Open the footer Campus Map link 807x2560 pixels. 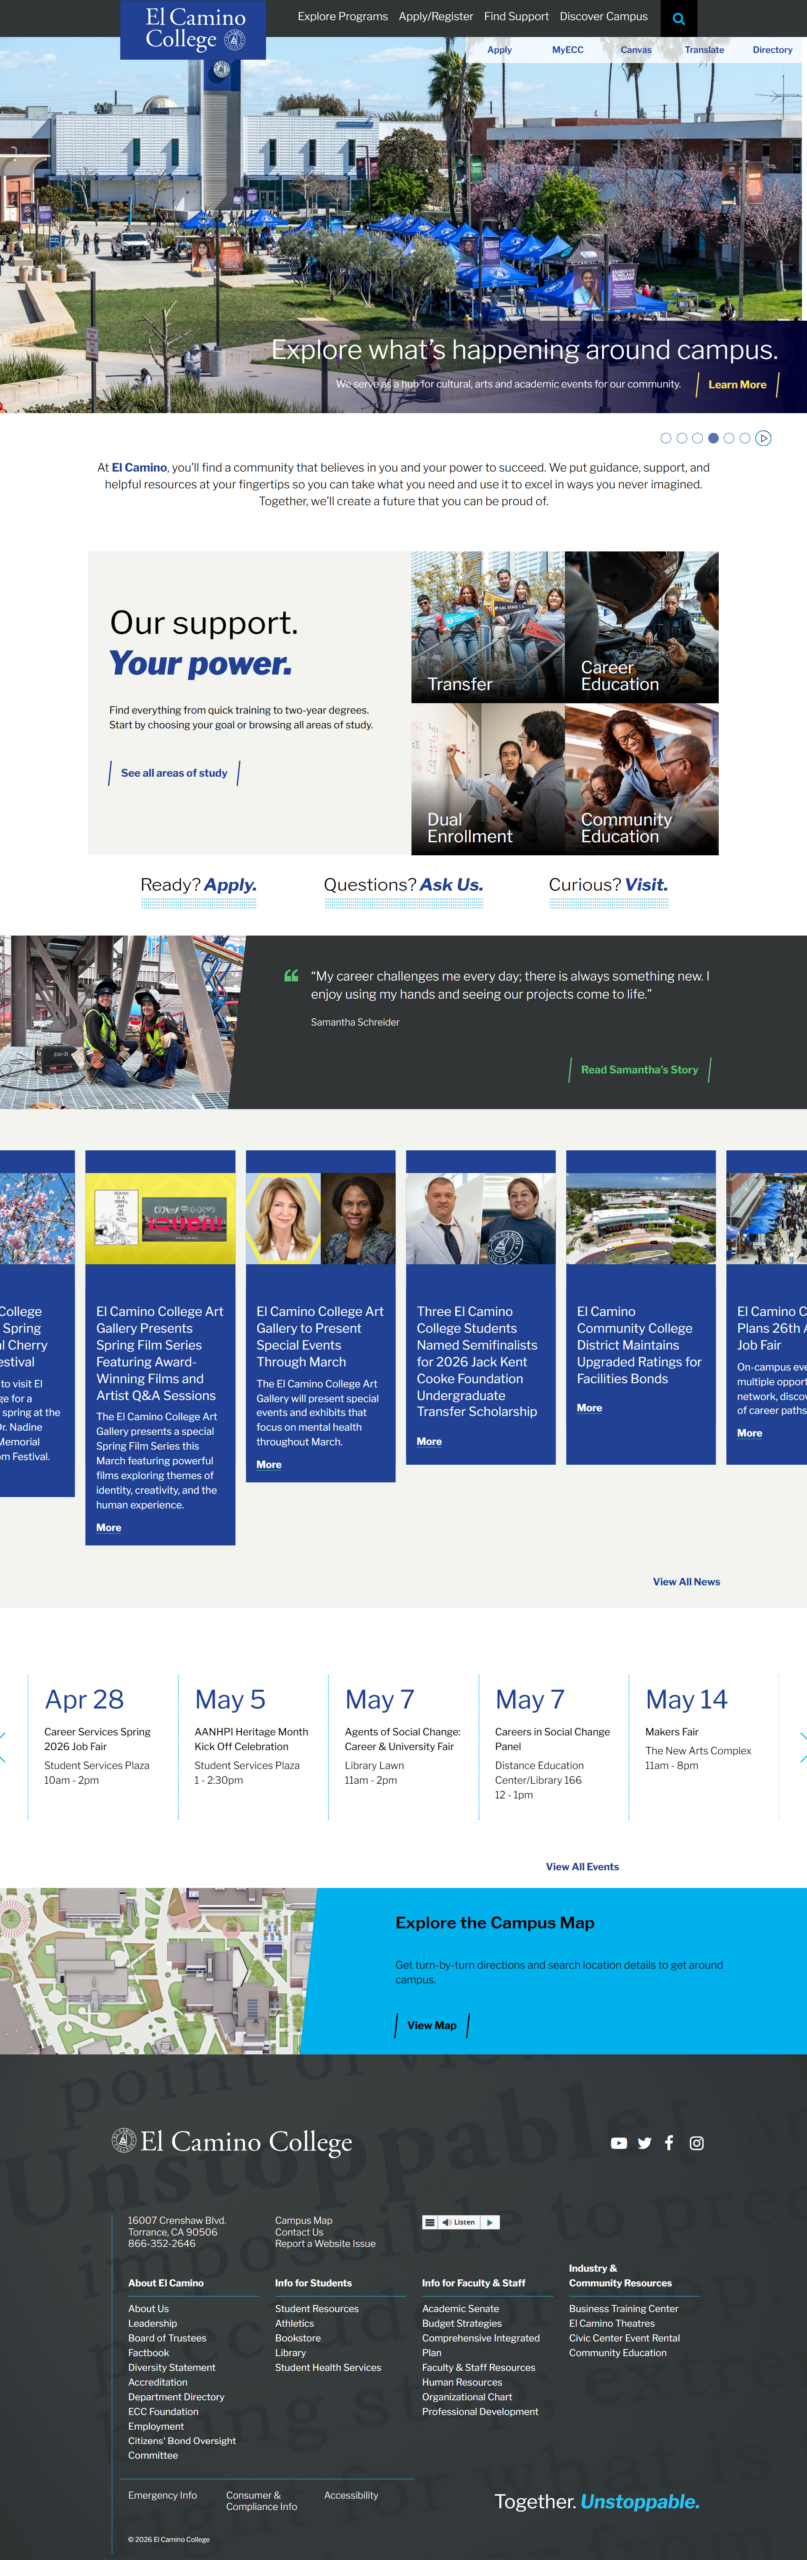(x=304, y=2220)
